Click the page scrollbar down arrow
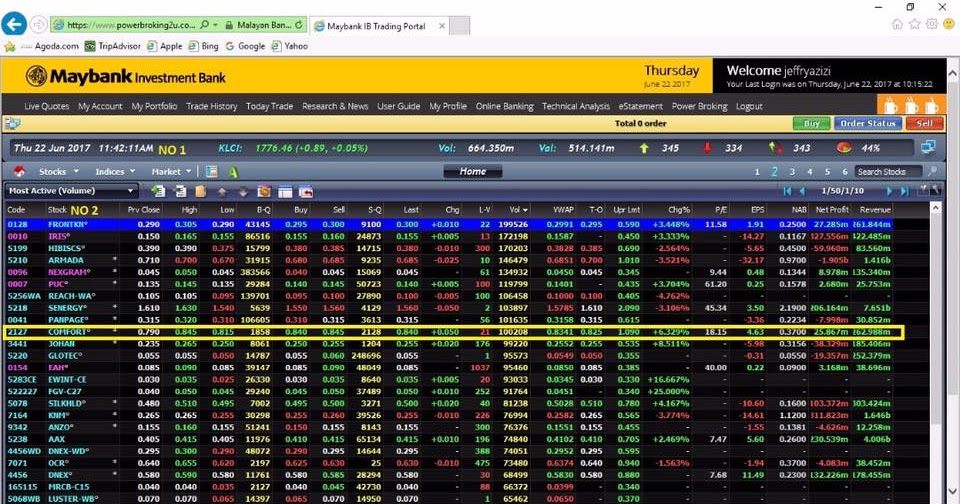This screenshot has width=960, height=504. 953,491
